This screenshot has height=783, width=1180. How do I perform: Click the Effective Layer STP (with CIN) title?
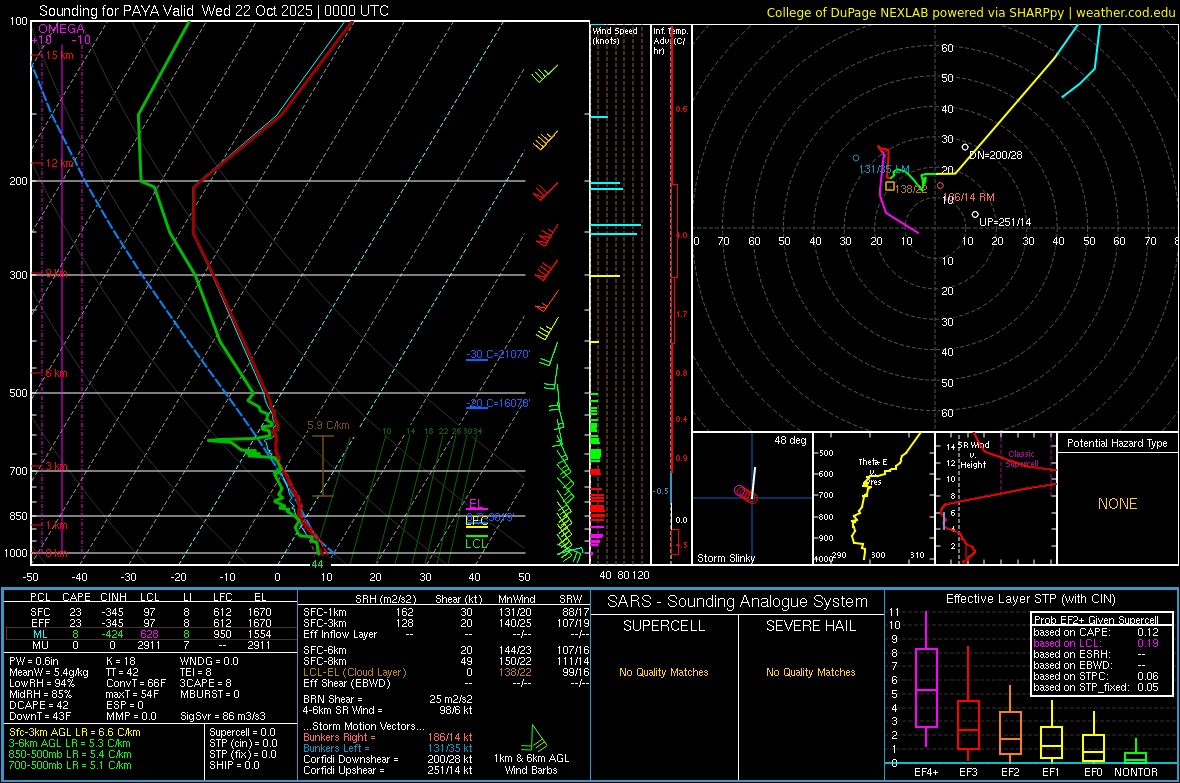[x=1030, y=599]
